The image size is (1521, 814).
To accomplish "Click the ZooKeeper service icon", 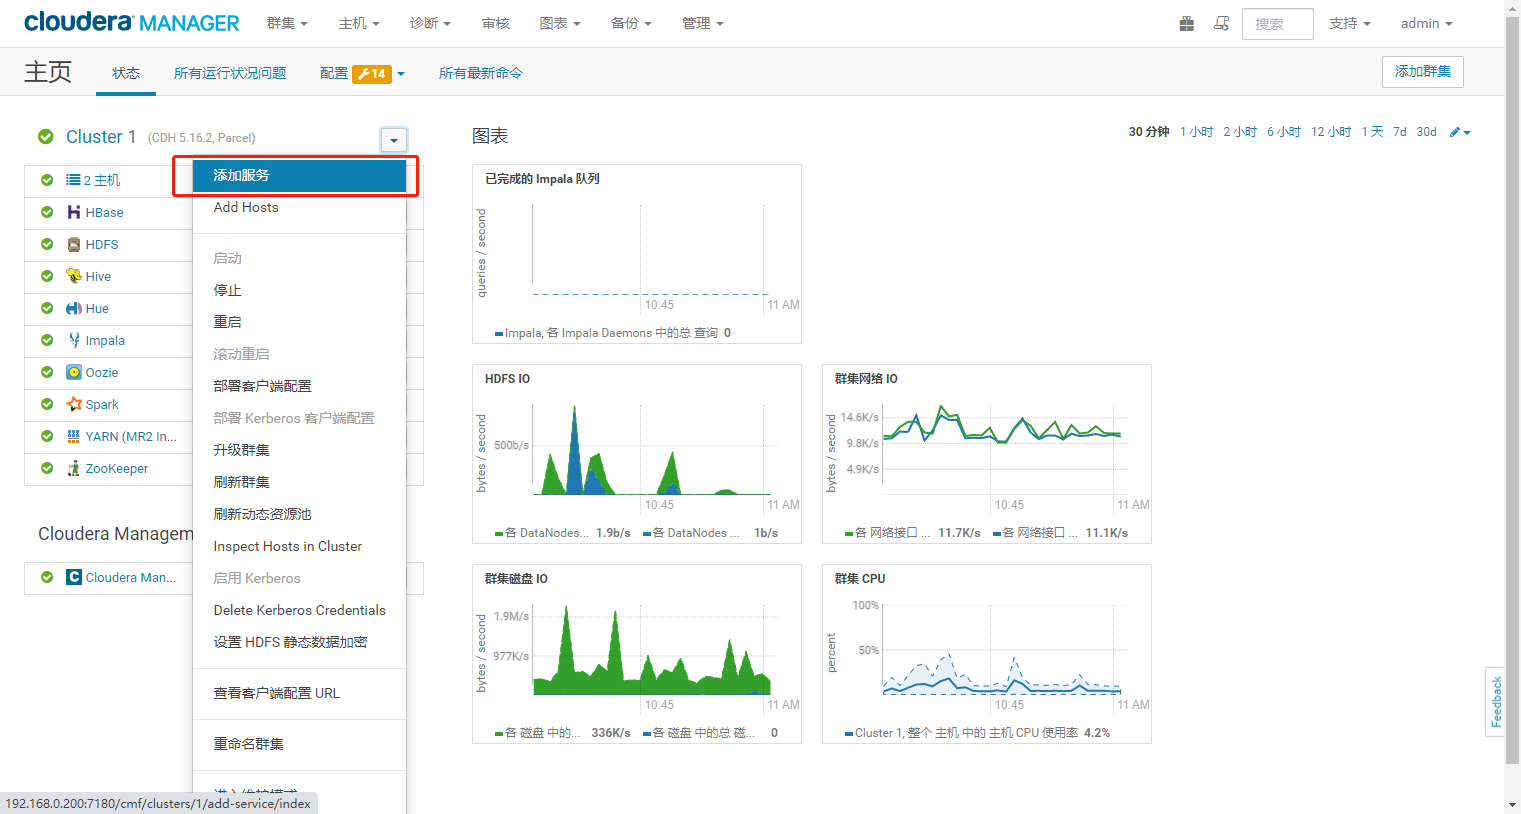I will coord(74,468).
